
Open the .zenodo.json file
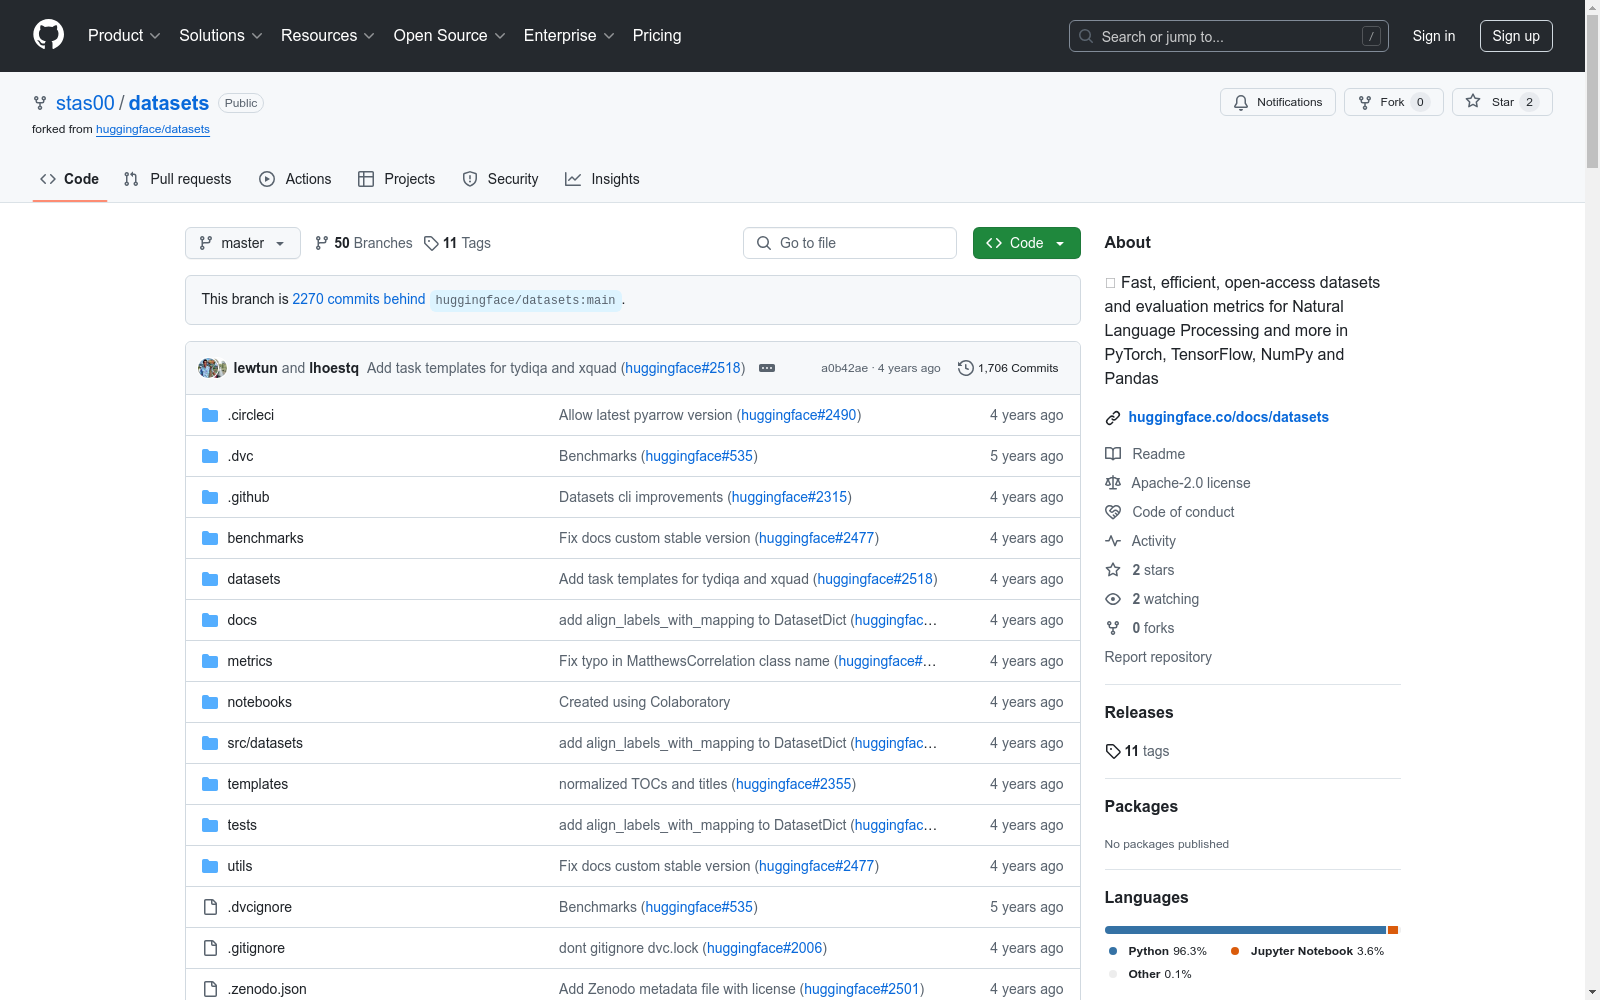(267, 989)
